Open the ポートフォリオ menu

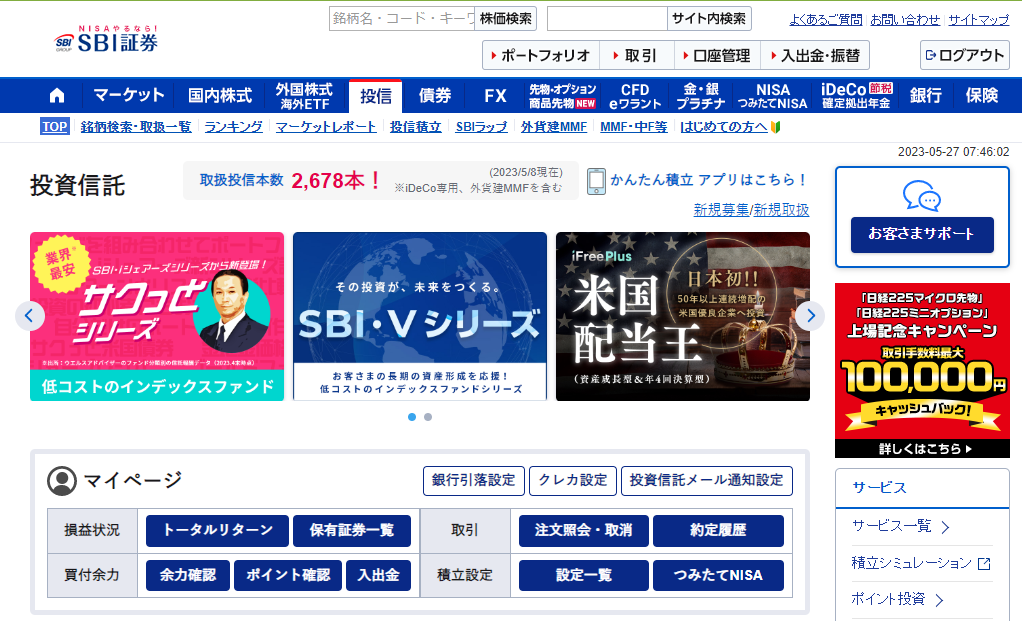[x=541, y=55]
